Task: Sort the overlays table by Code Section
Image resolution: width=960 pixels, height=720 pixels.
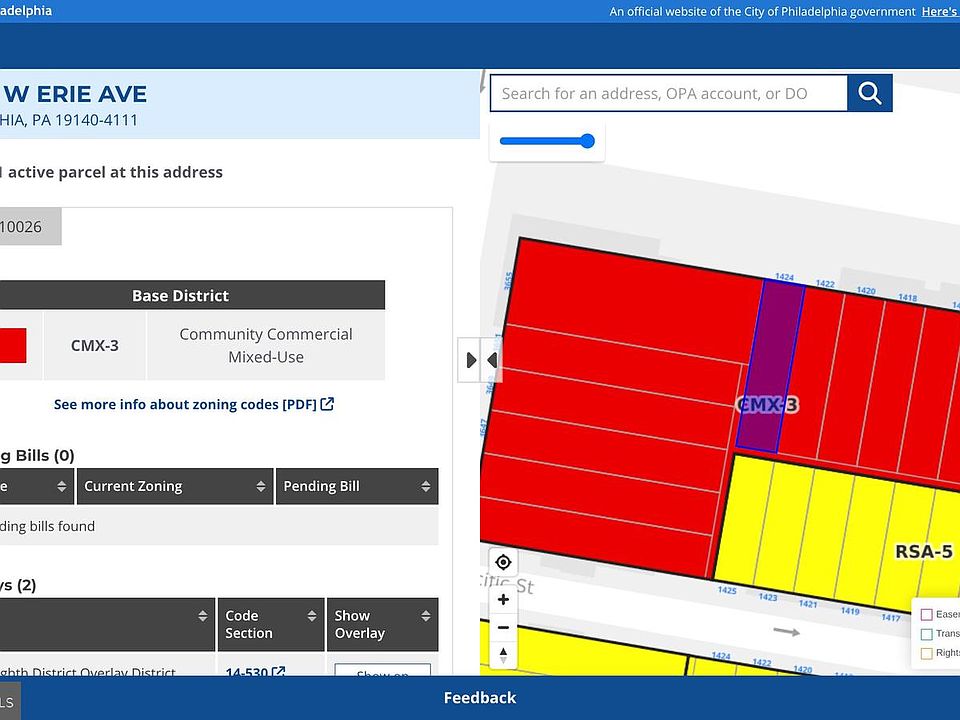Action: point(271,624)
